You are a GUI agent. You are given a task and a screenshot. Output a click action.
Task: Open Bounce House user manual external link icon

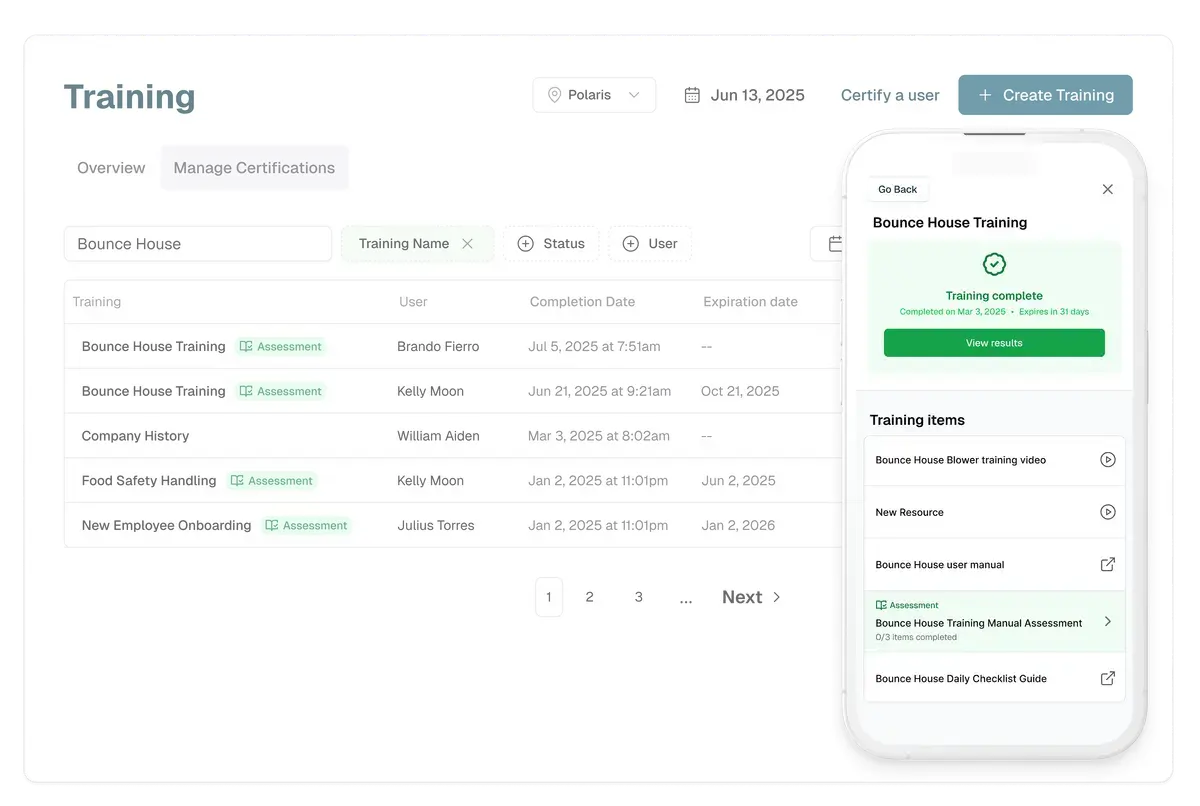click(1107, 564)
